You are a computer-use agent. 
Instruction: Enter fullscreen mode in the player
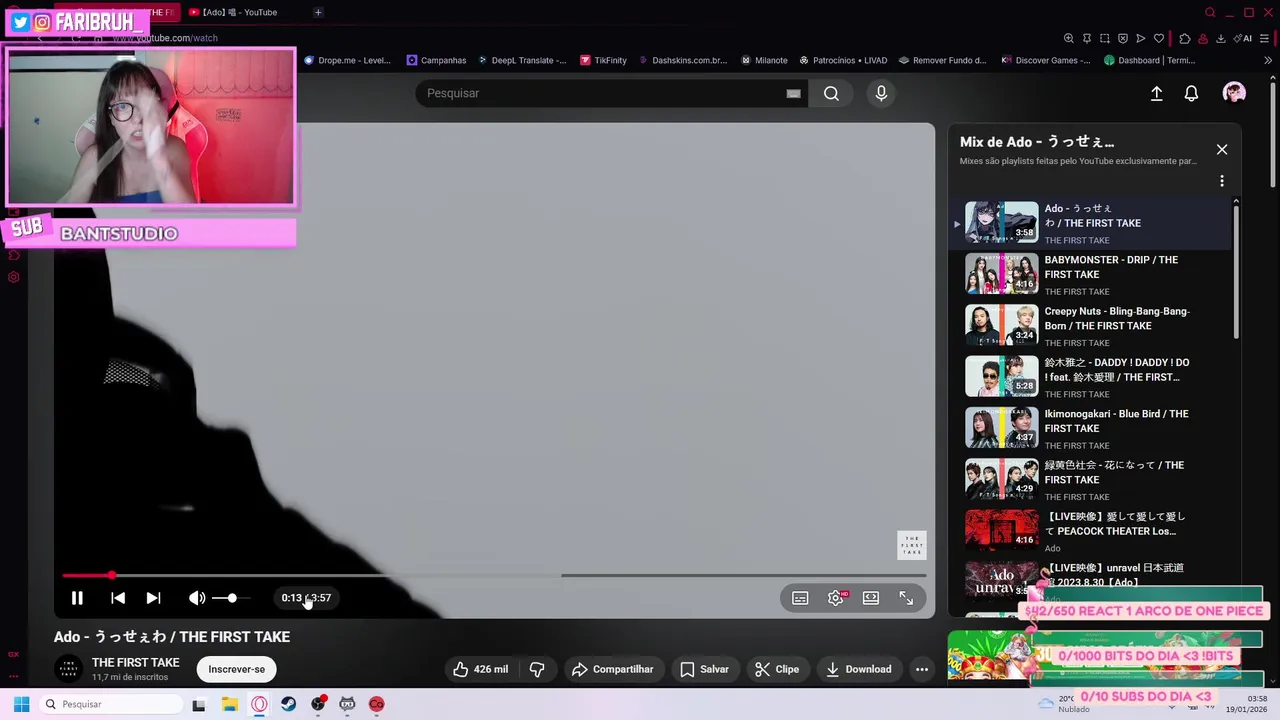906,598
